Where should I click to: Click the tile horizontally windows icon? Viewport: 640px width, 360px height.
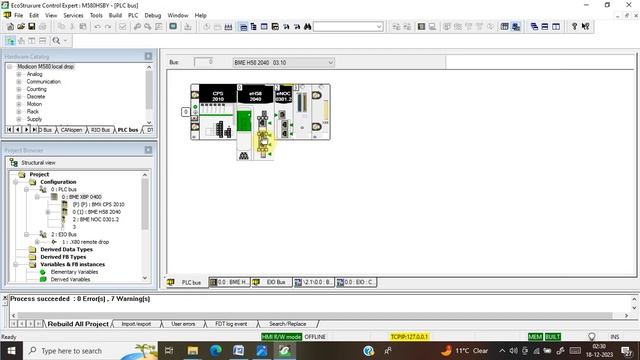click(x=545, y=27)
